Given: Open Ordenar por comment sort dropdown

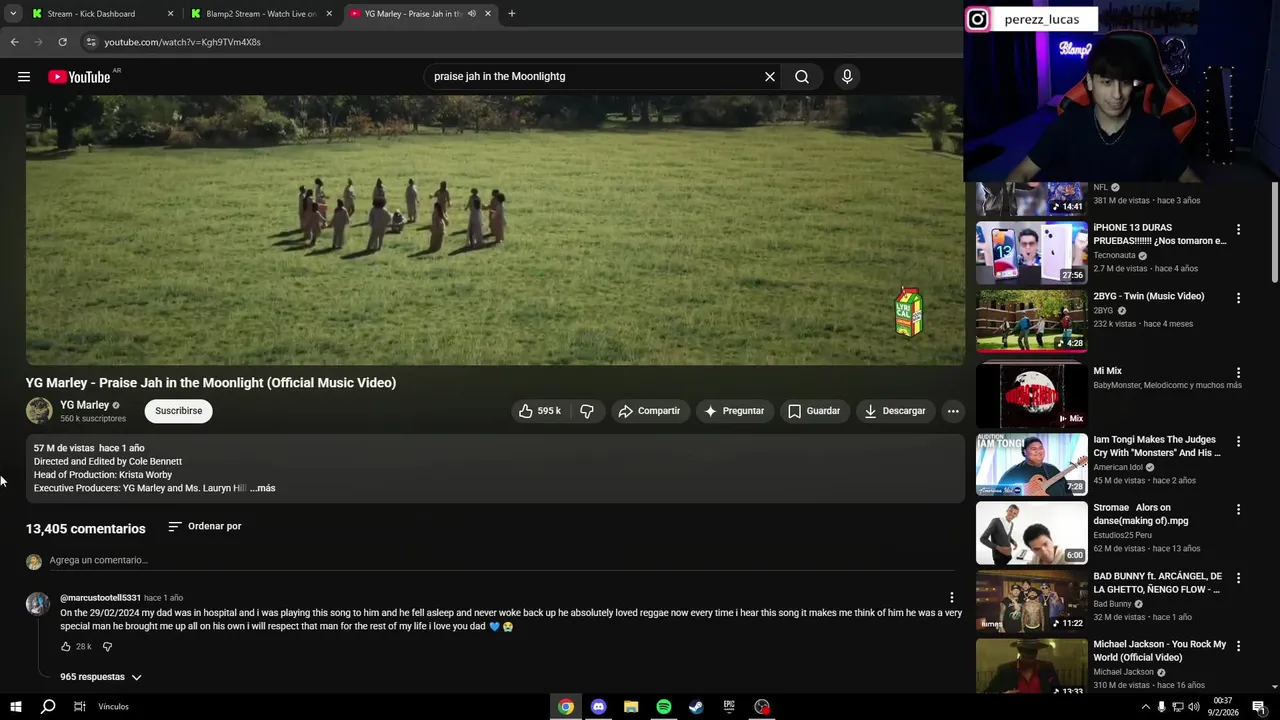Looking at the screenshot, I should point(205,526).
